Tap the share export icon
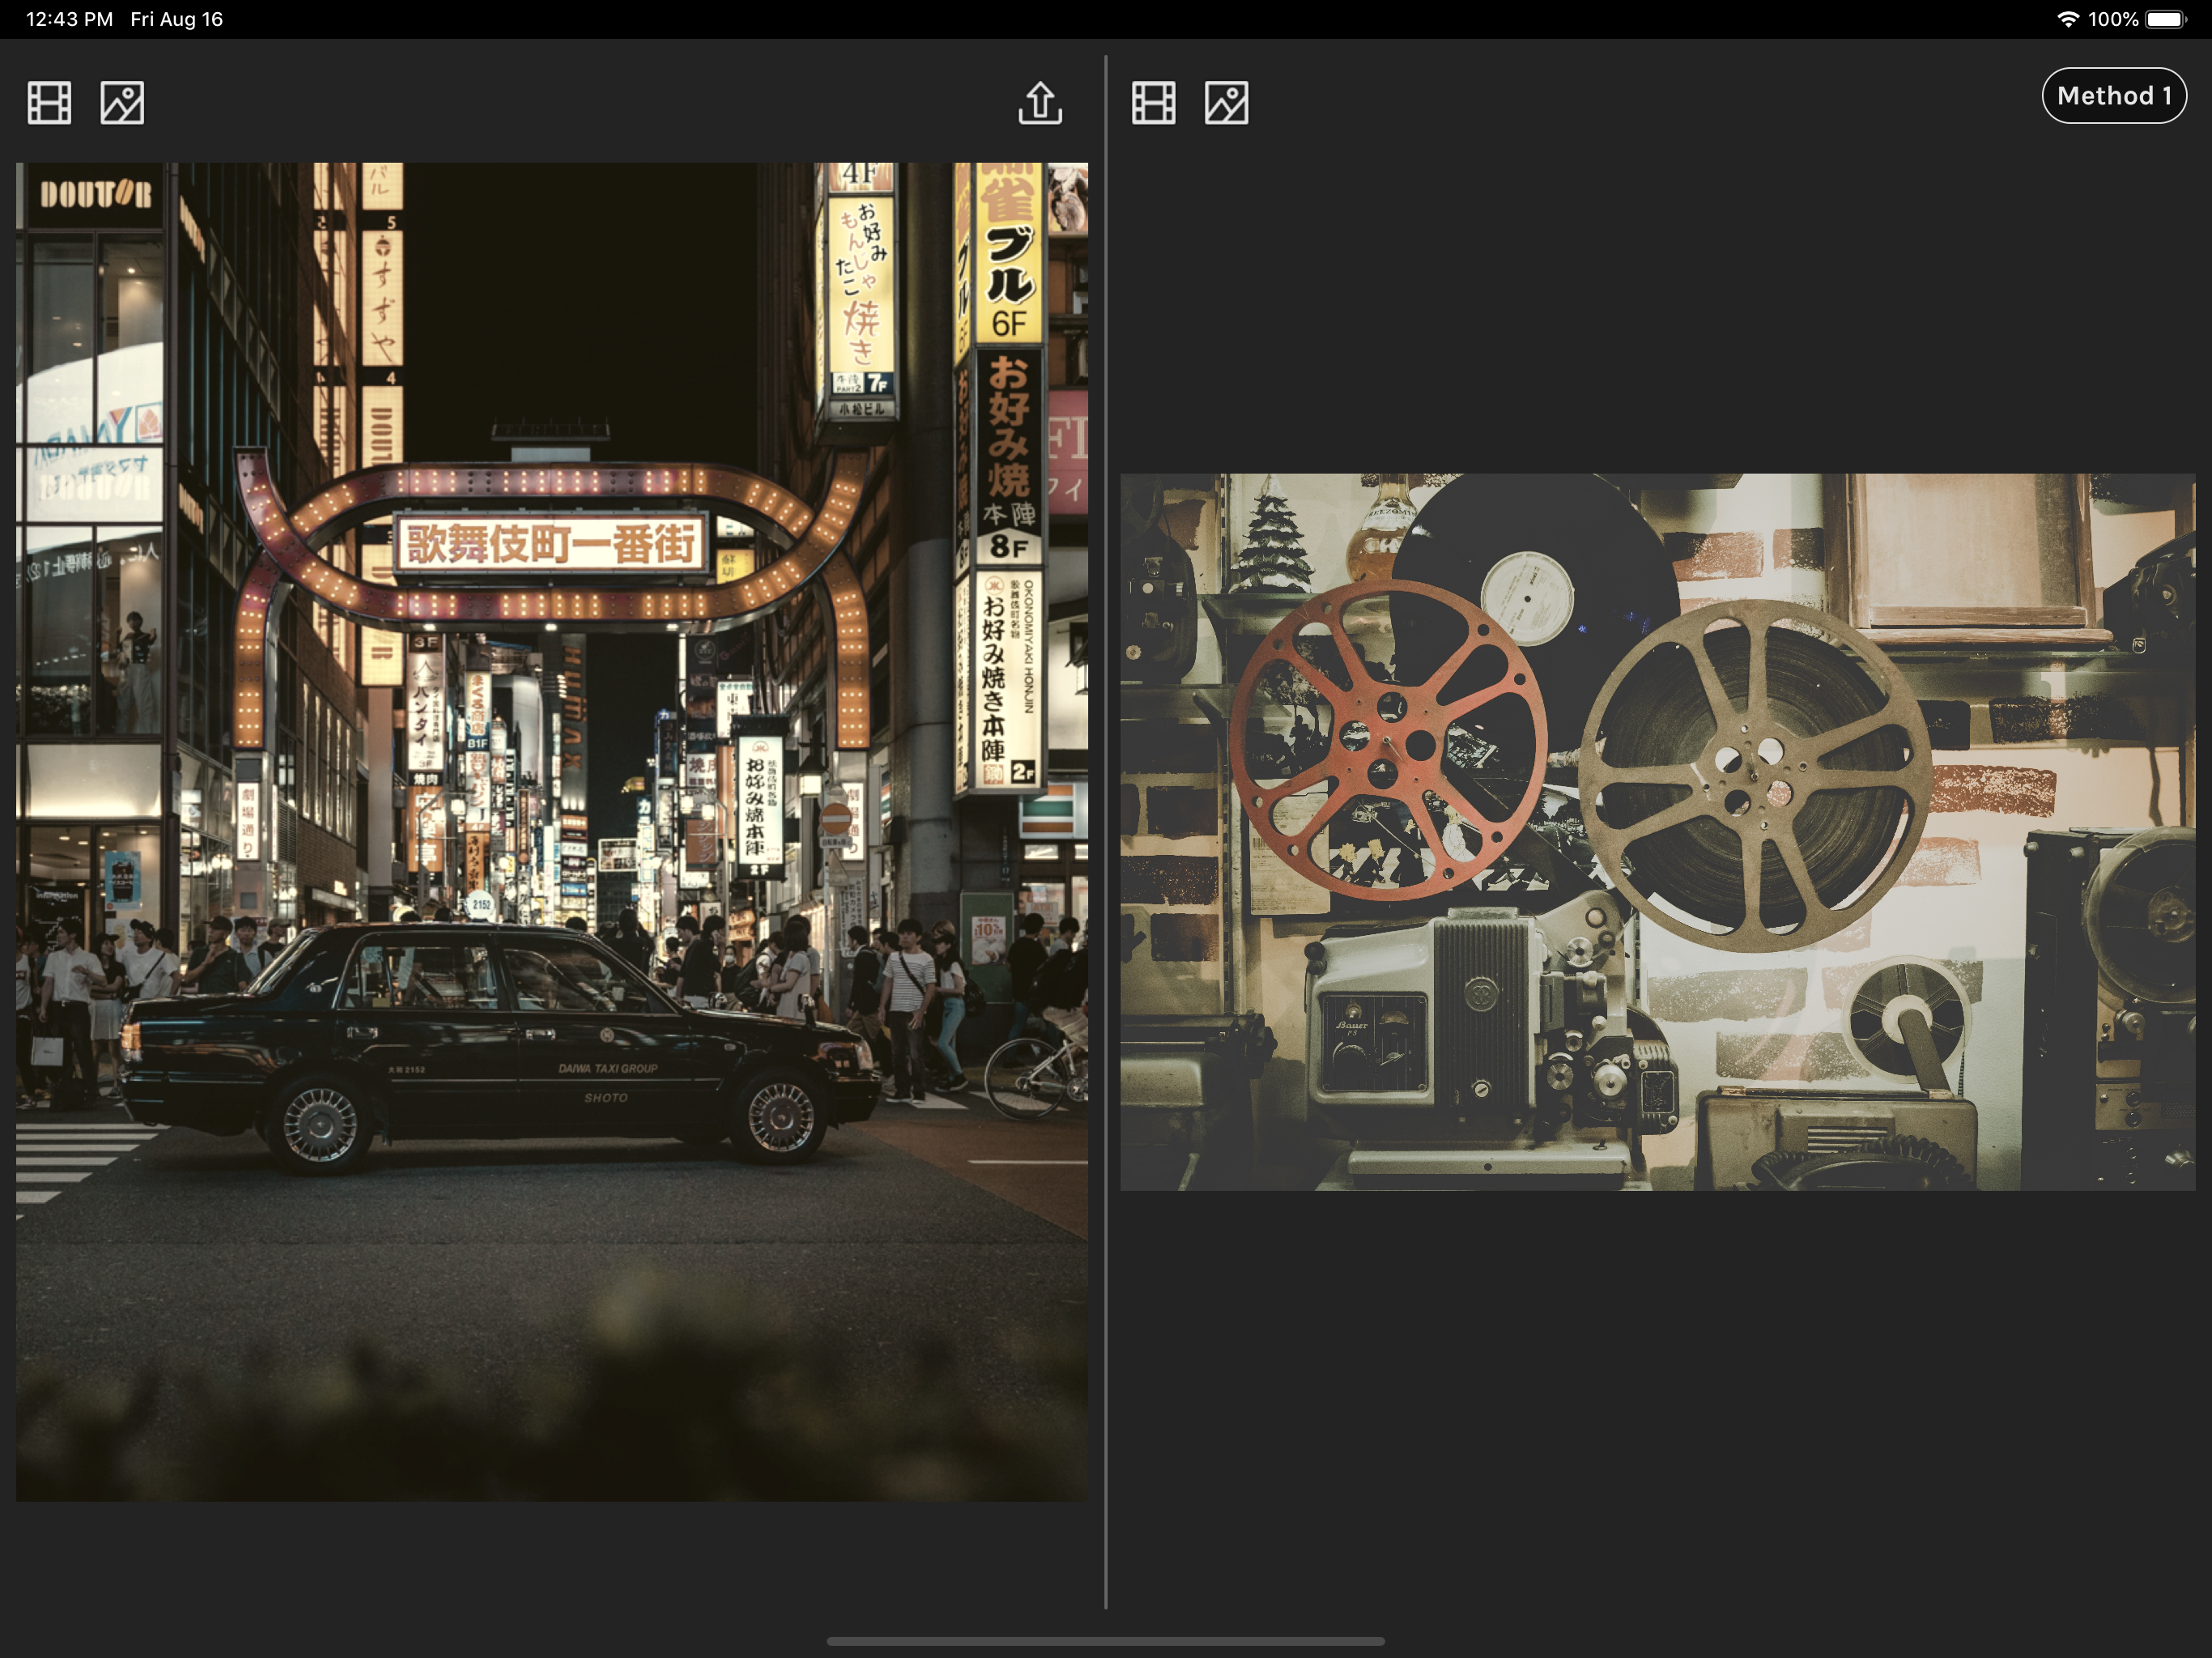The width and height of the screenshot is (2212, 1658). (1040, 103)
